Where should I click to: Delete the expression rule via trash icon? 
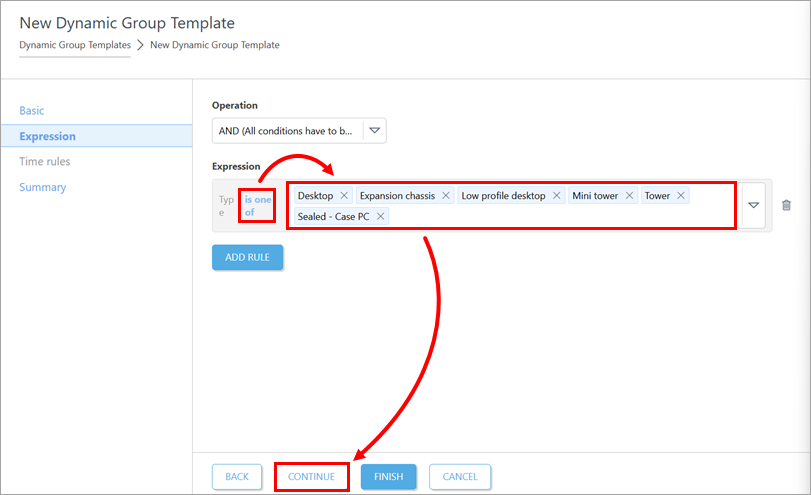786,206
